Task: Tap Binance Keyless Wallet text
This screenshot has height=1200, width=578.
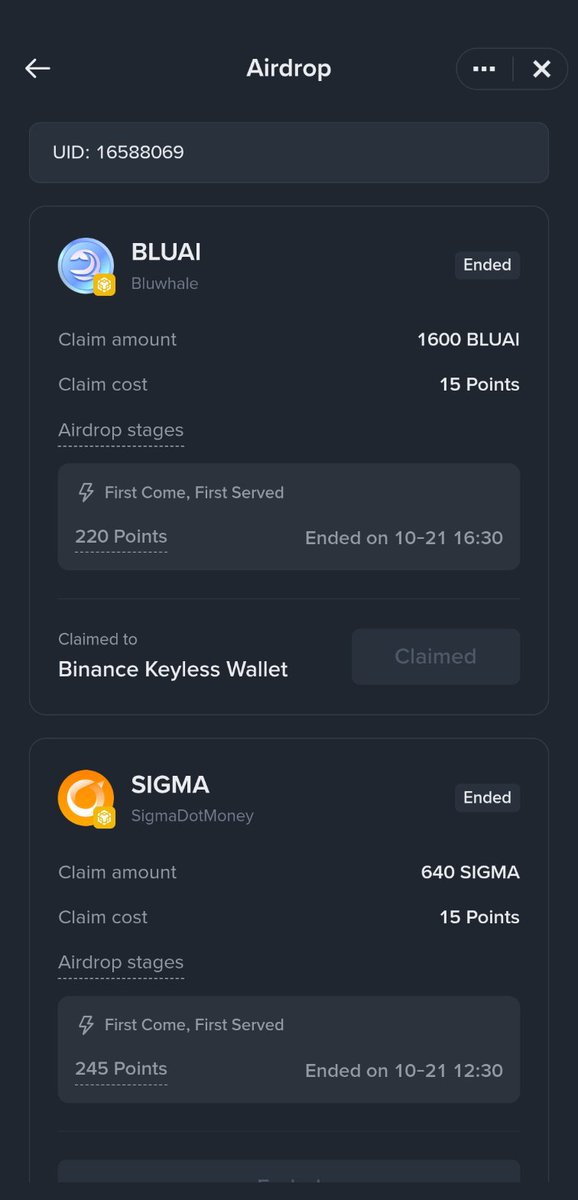Action: (x=173, y=670)
